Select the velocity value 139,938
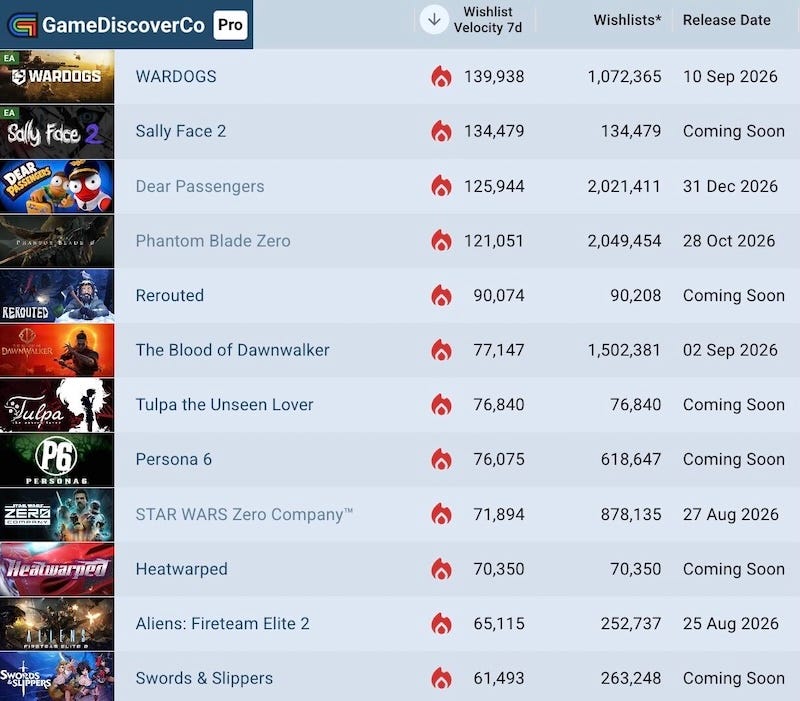The width and height of the screenshot is (800, 701). click(494, 77)
